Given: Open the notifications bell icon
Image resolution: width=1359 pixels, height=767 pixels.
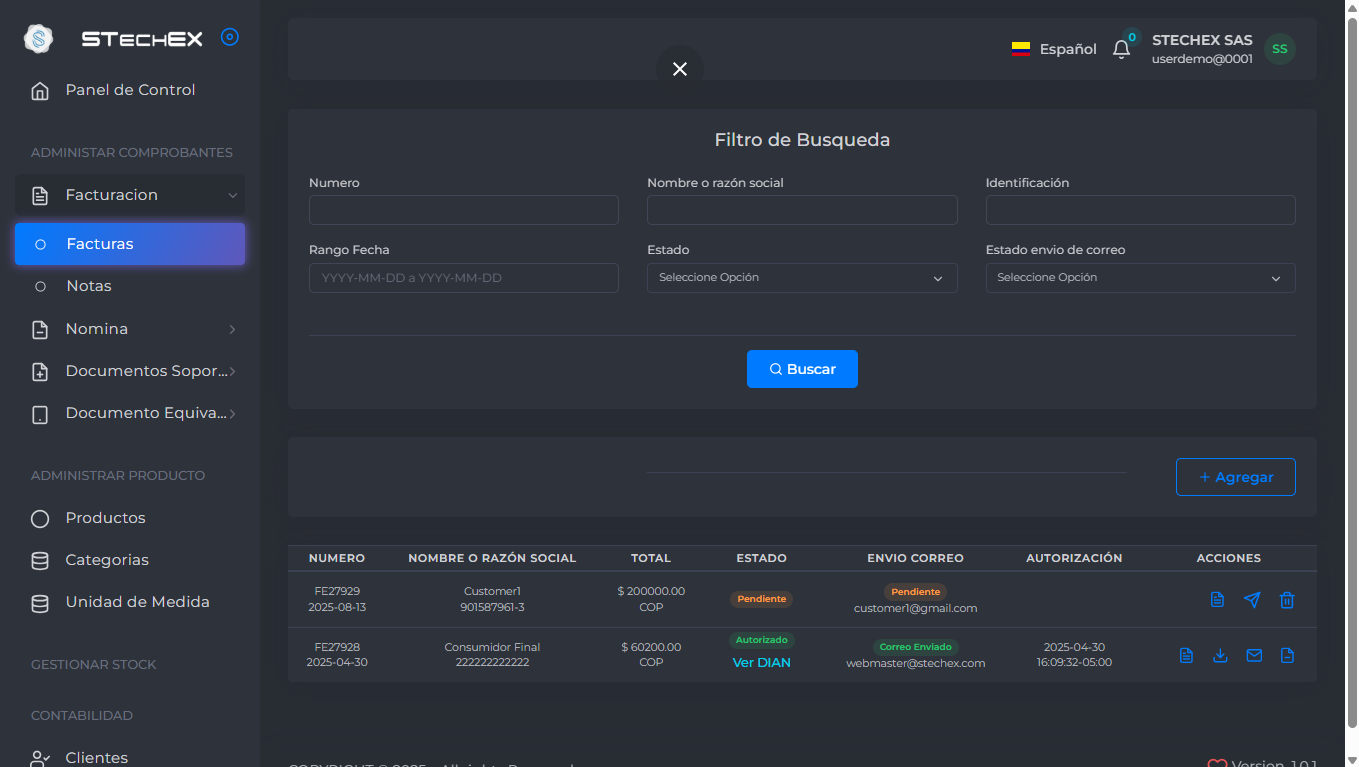Looking at the screenshot, I should point(1121,49).
